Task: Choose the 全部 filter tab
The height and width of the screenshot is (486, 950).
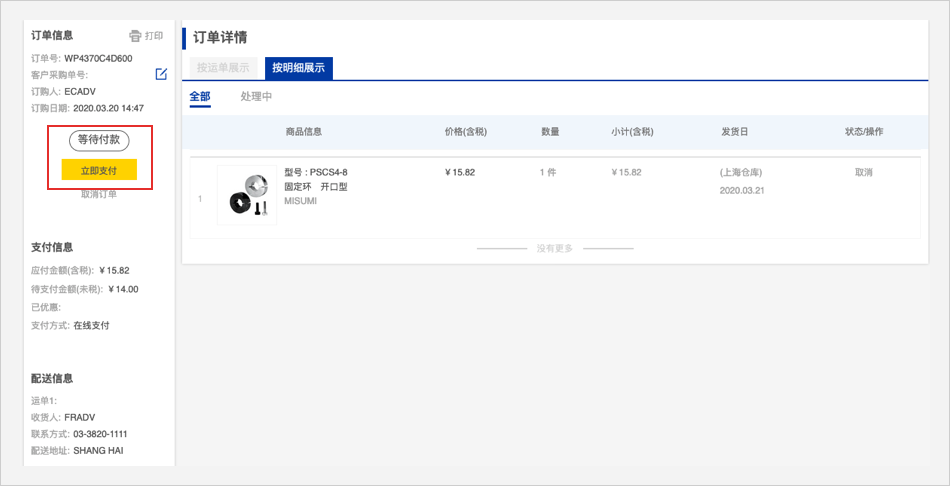Action: click(200, 97)
